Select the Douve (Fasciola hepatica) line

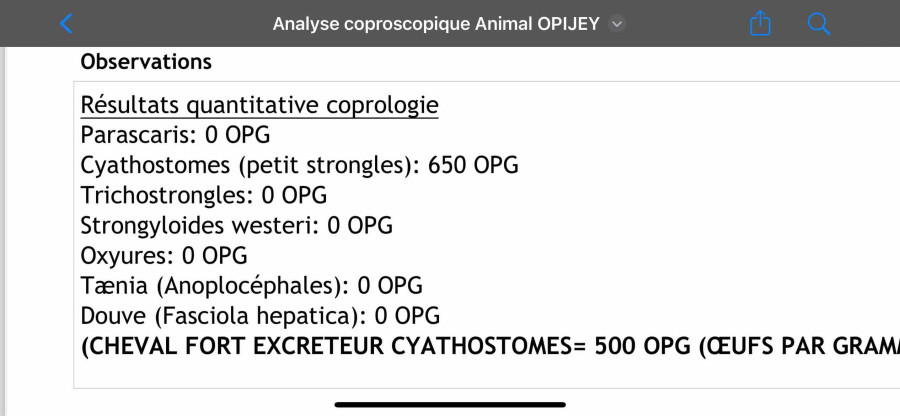click(x=260, y=316)
